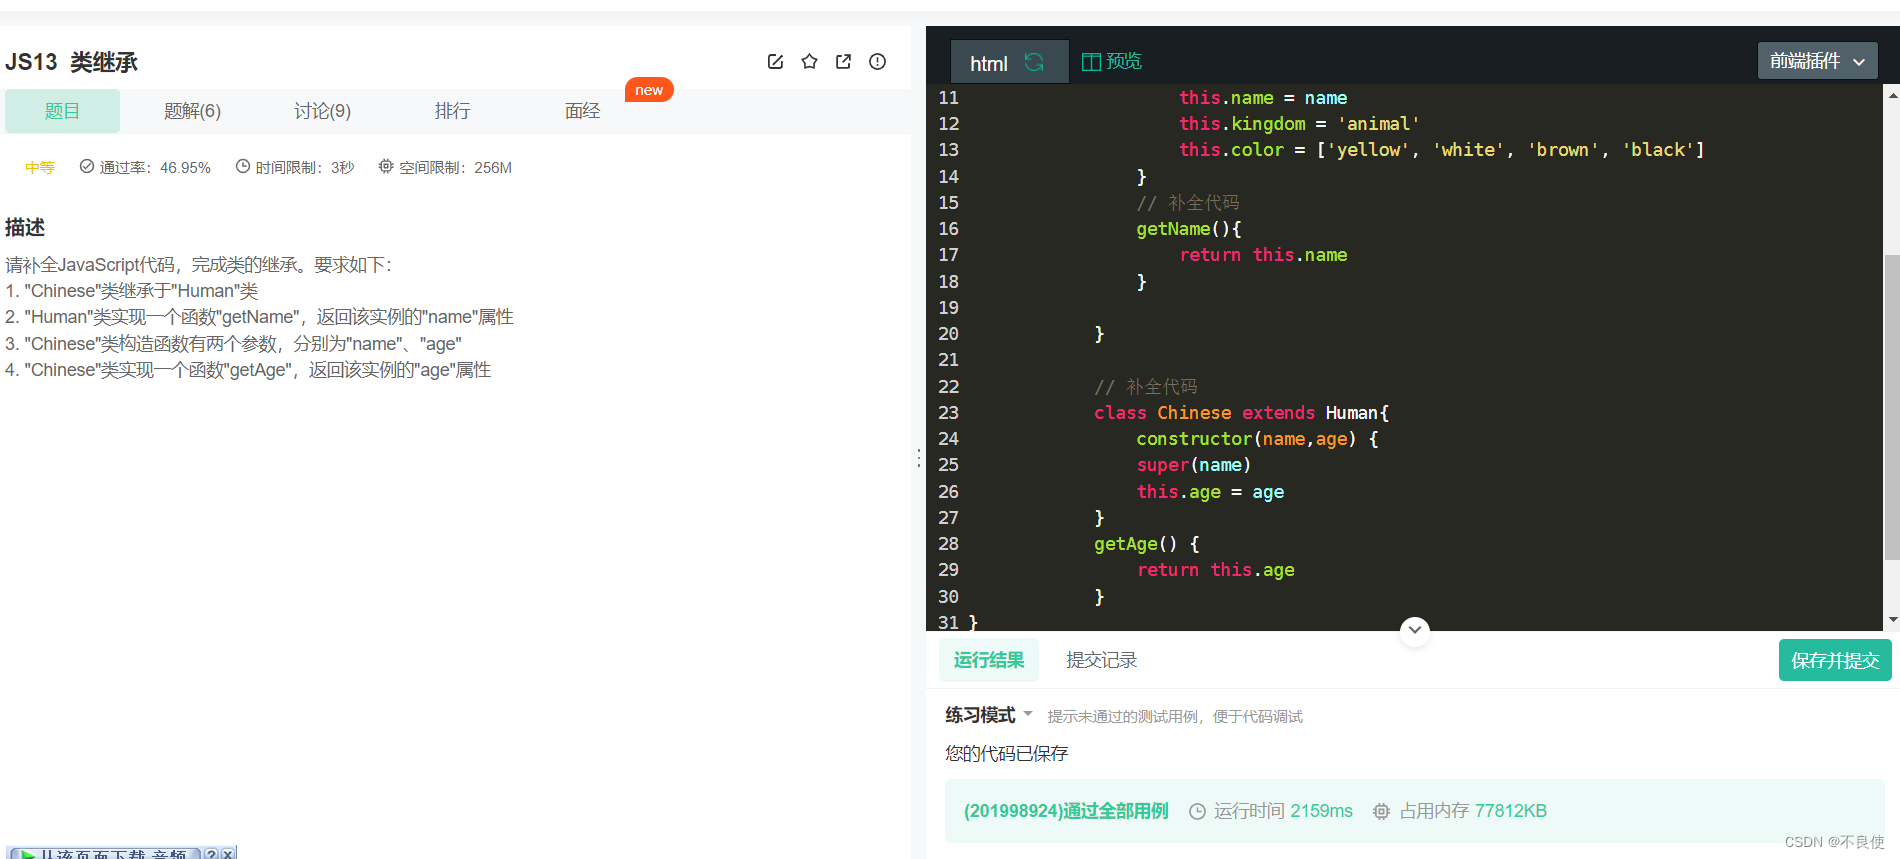Click the JS13 类继承 title
Screen dimensions: 1900x859
[71, 62]
